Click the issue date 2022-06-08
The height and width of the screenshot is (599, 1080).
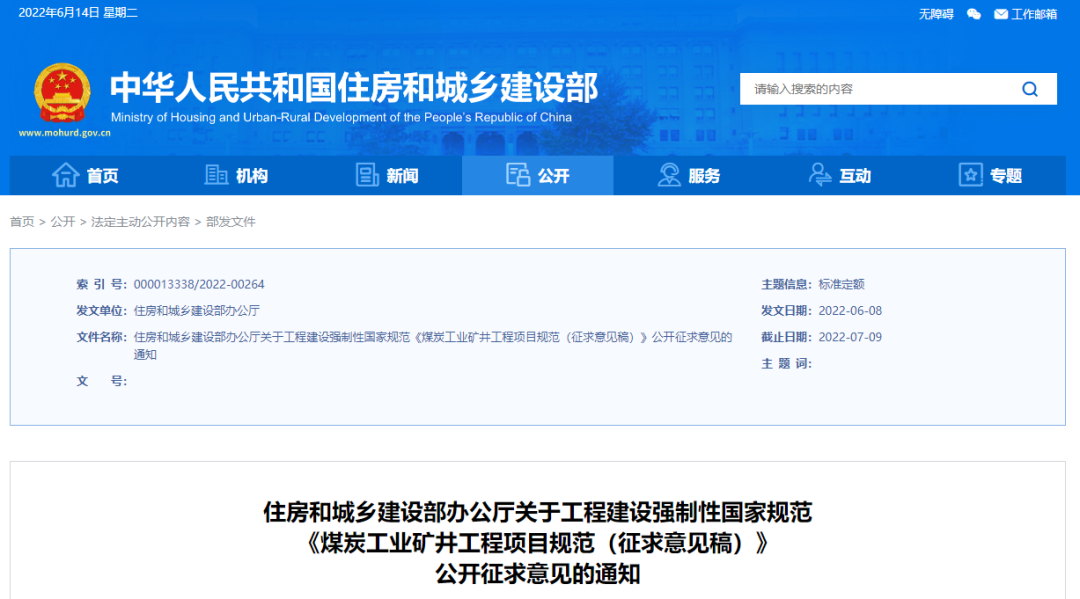coord(850,311)
